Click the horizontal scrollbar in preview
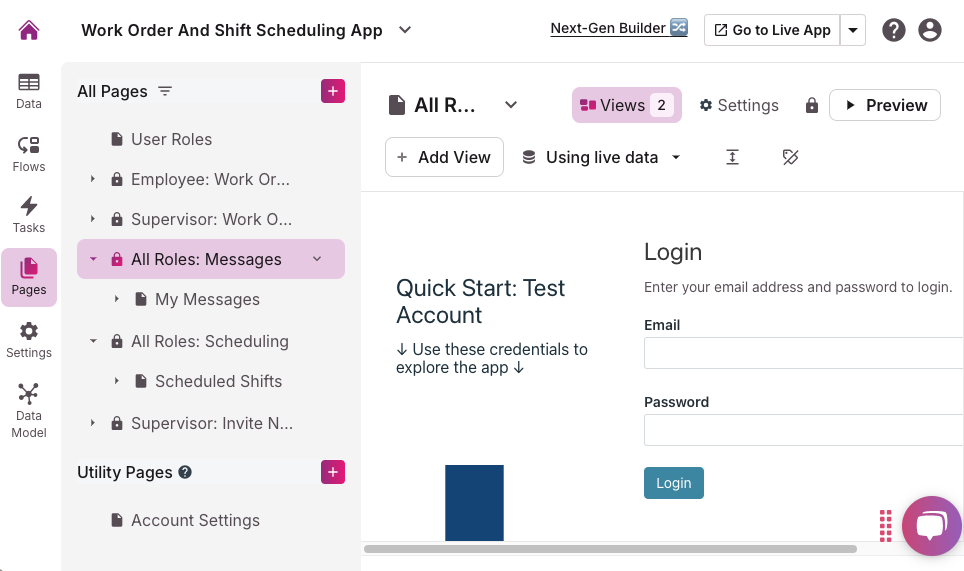The height and width of the screenshot is (571, 964). click(x=610, y=549)
